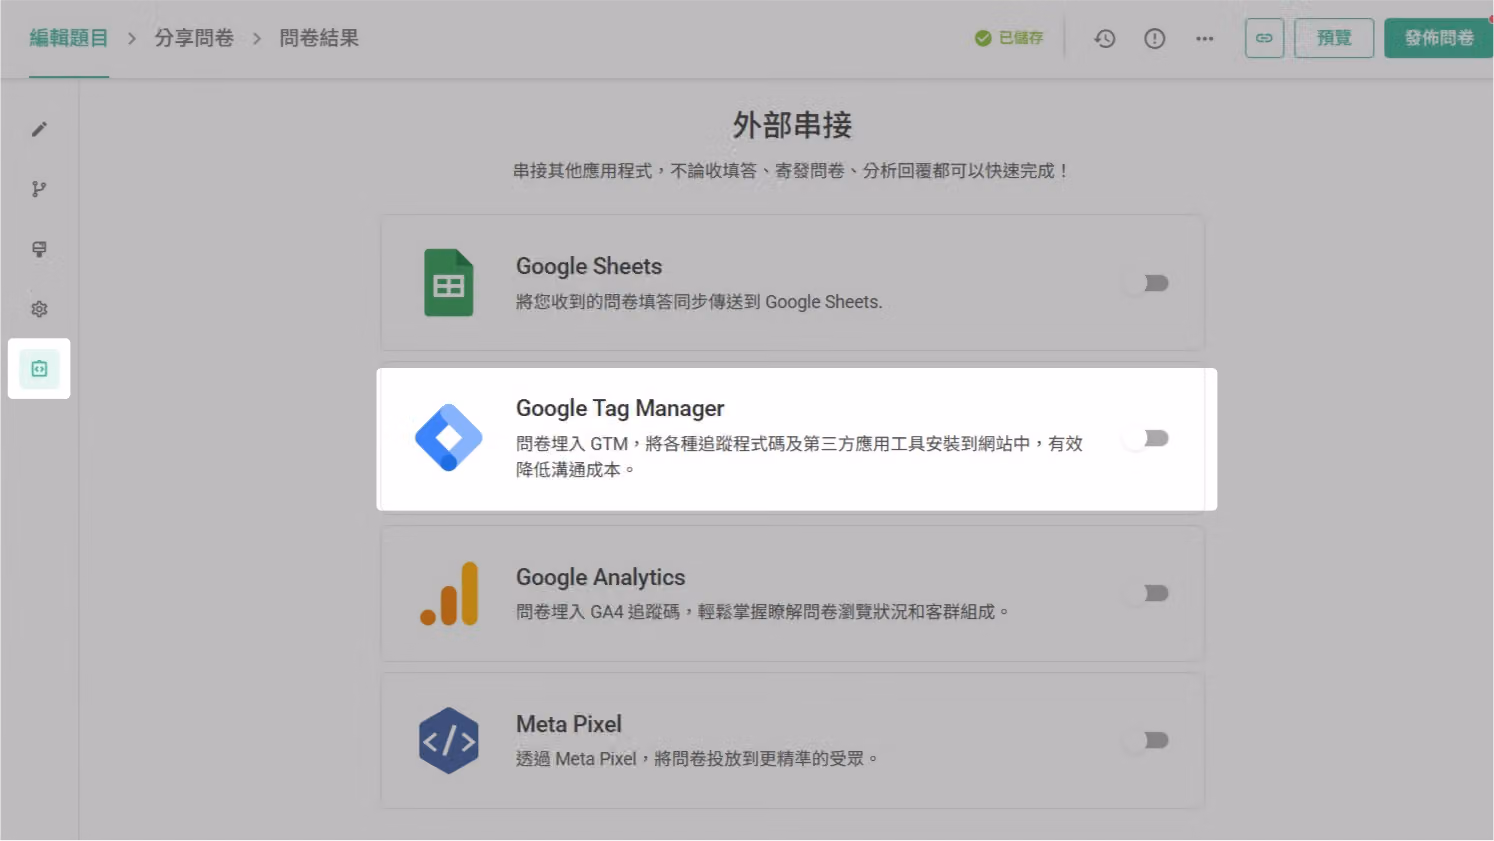Click the 發佈問卷 publish button
Viewport: 1494px width, 841px height.
tap(1439, 38)
